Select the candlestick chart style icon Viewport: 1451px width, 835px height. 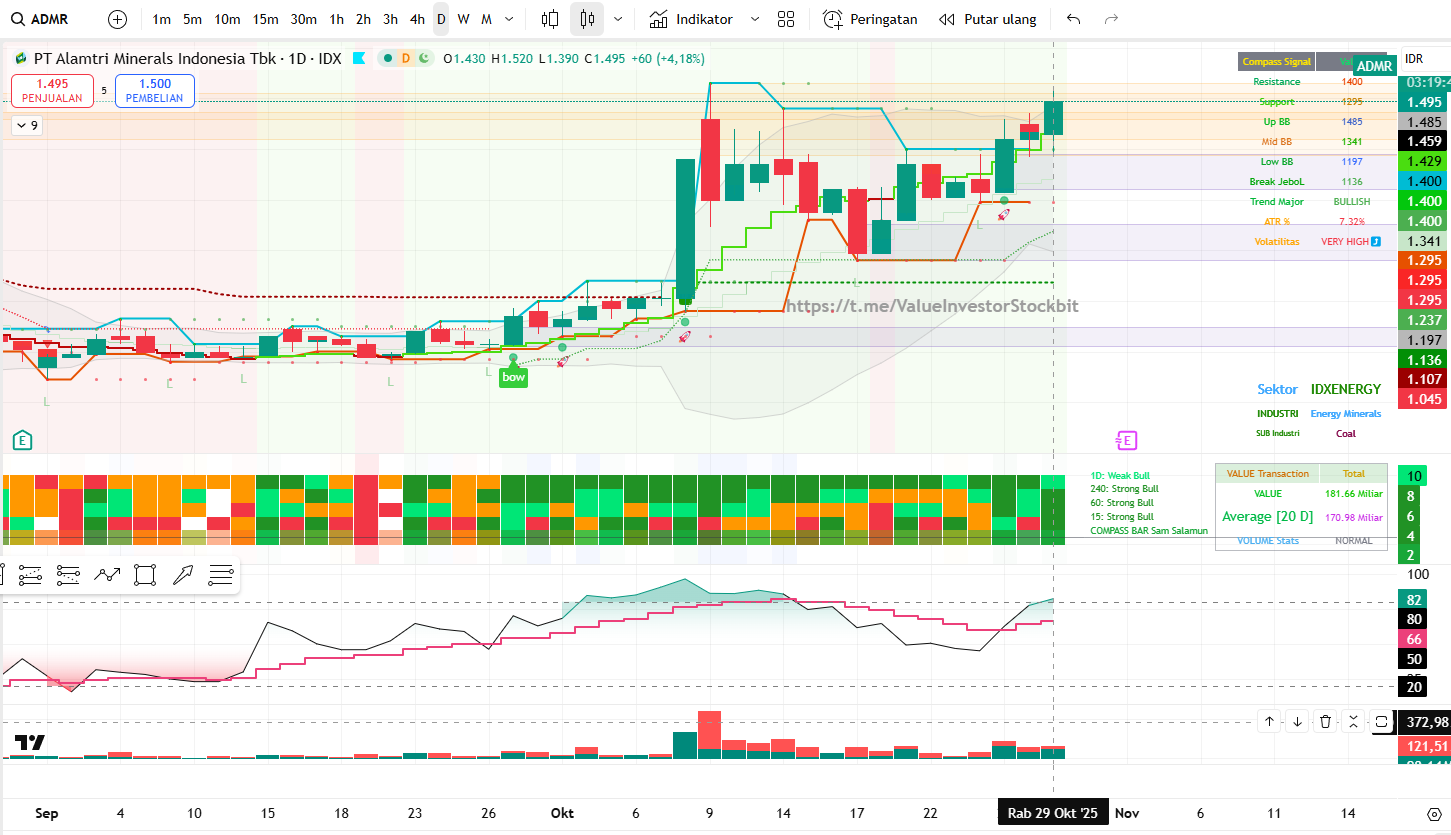click(x=587, y=19)
